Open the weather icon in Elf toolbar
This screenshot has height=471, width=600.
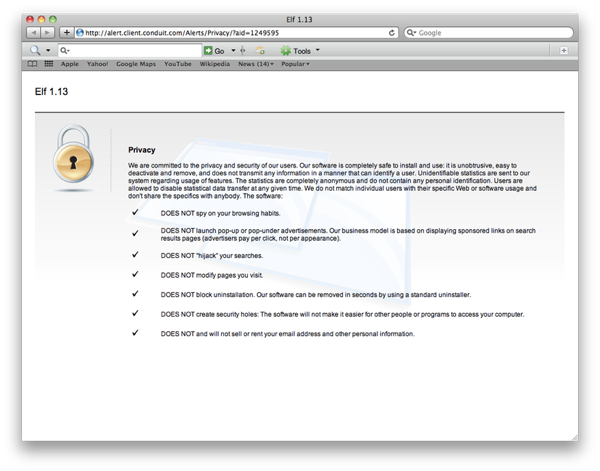260,51
